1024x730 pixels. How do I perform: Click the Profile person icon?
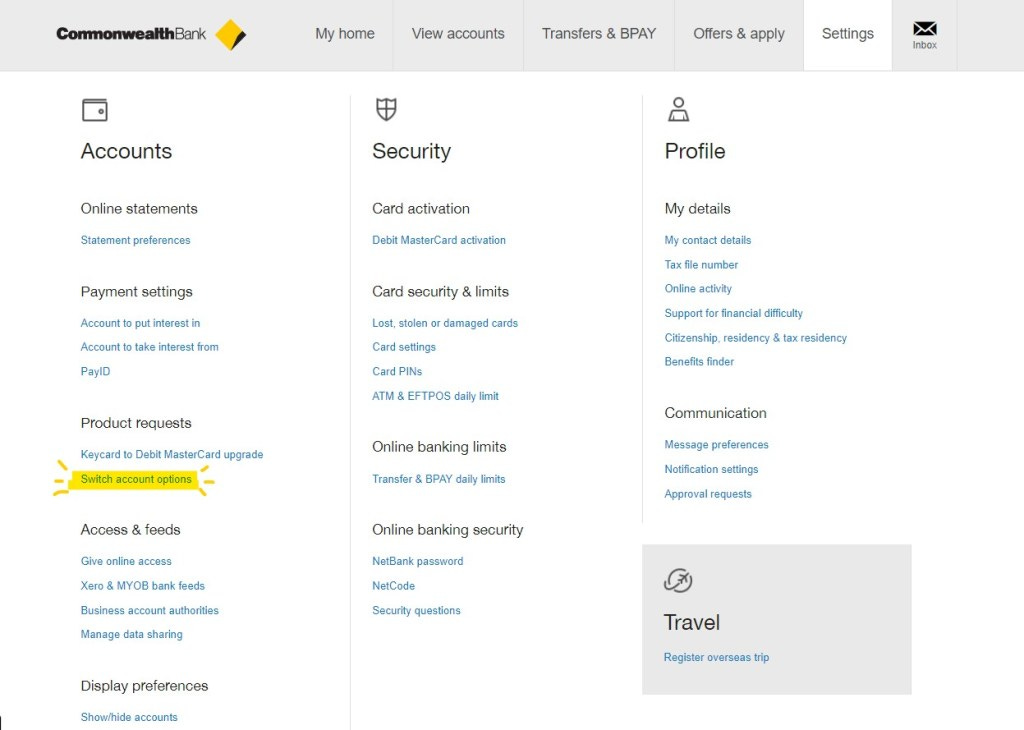coord(678,109)
